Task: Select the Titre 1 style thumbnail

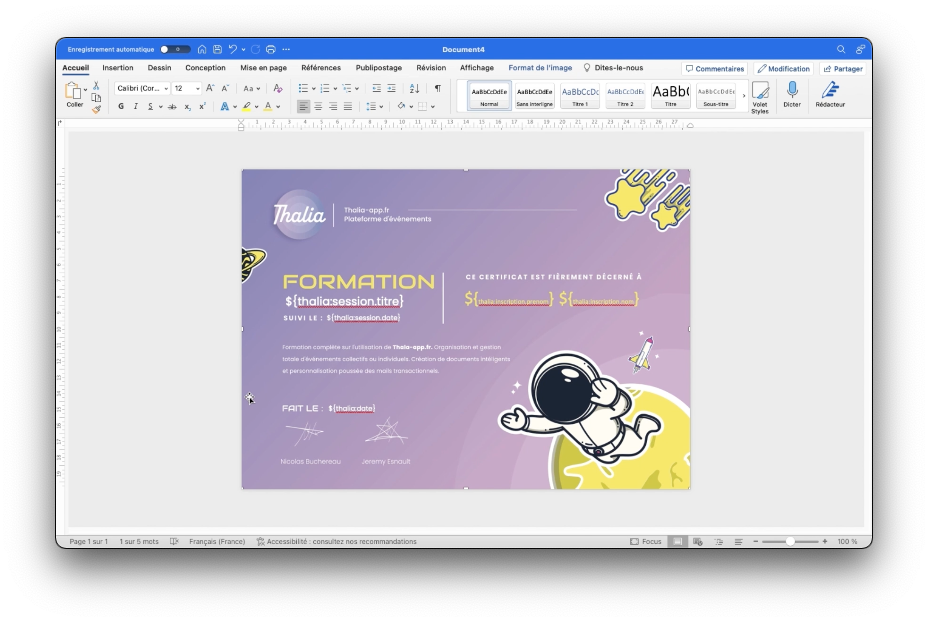Action: pyautogui.click(x=580, y=95)
